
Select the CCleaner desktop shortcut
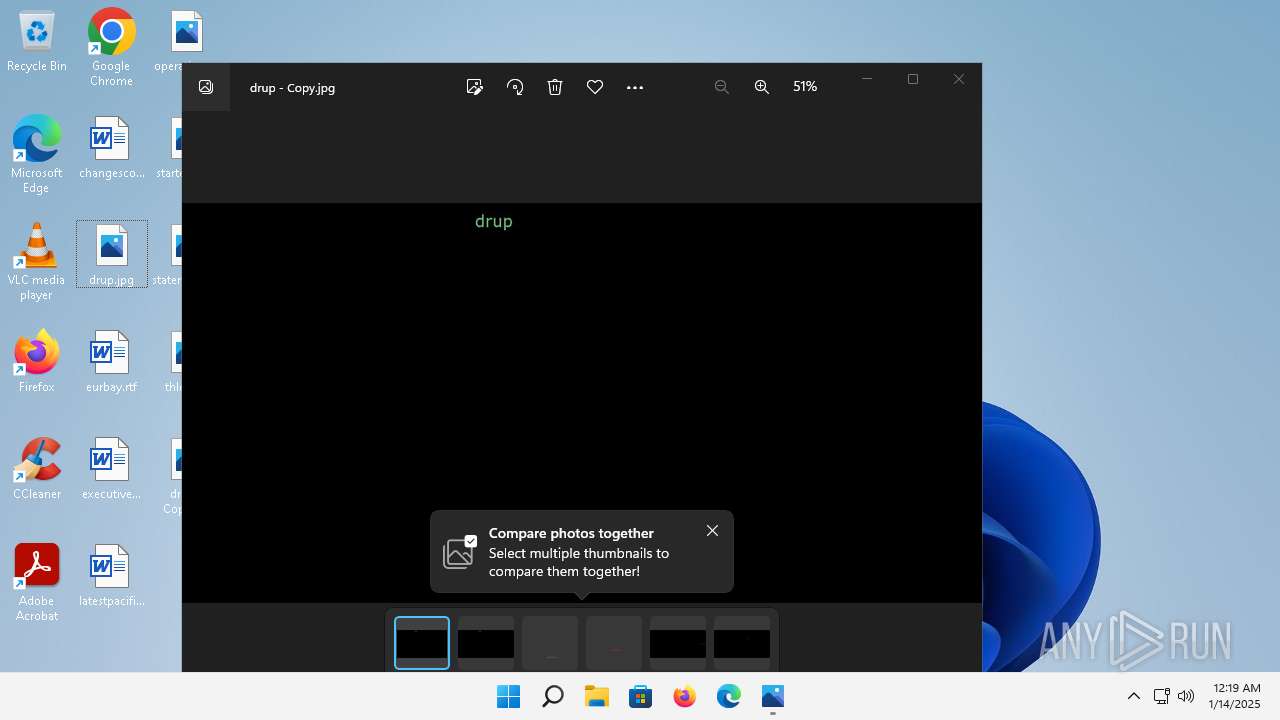tap(37, 468)
